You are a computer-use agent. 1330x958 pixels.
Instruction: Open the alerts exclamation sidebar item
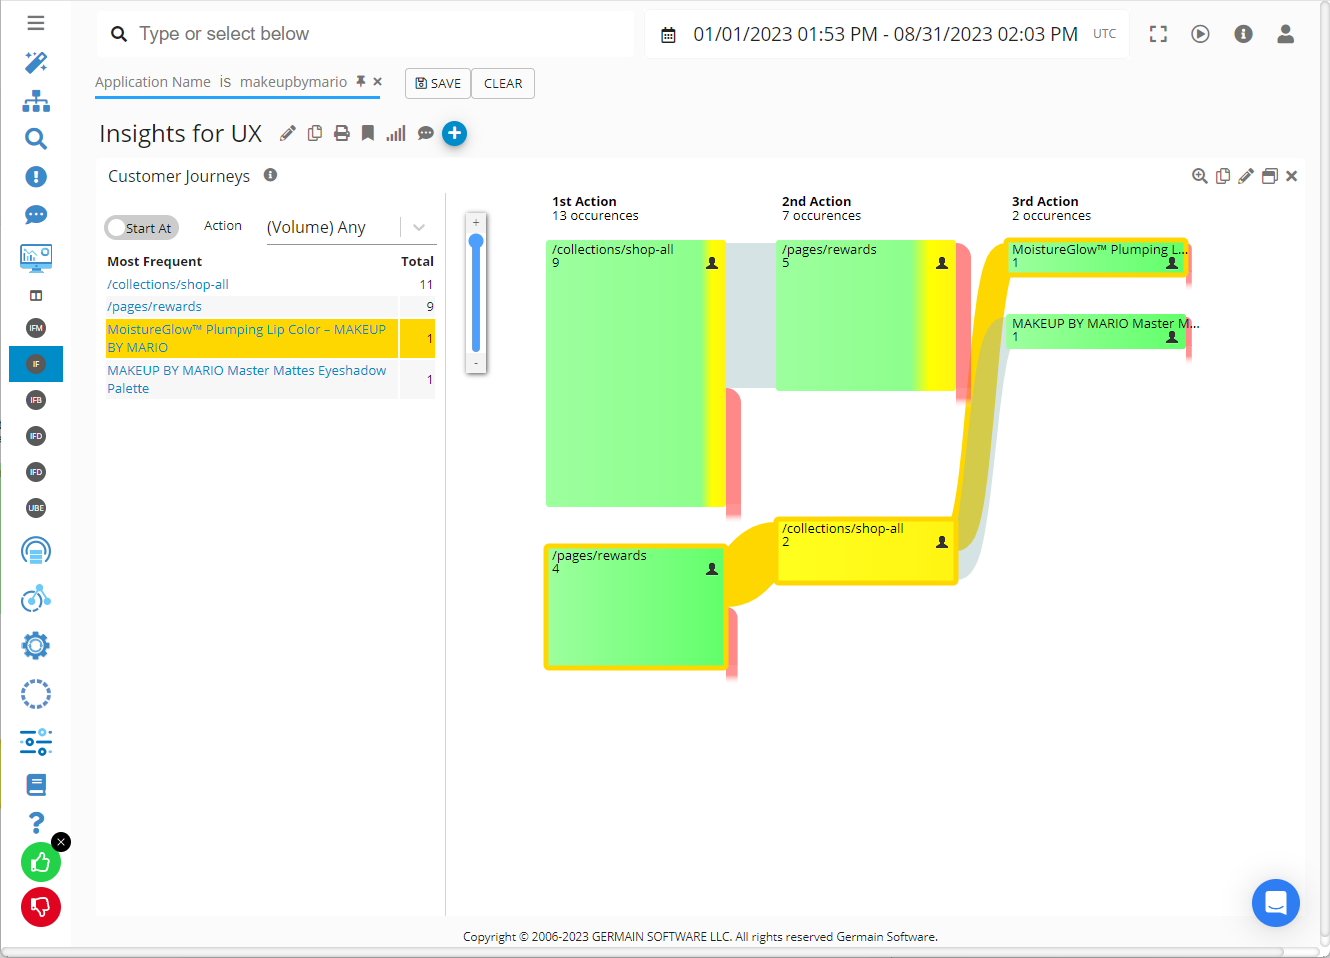[x=36, y=177]
